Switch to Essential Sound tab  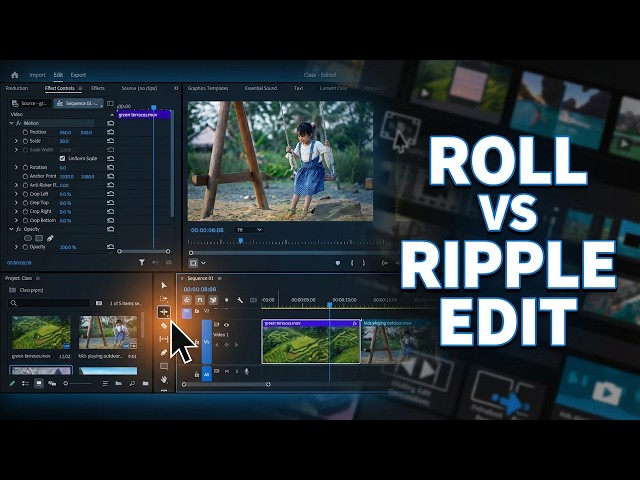point(261,88)
